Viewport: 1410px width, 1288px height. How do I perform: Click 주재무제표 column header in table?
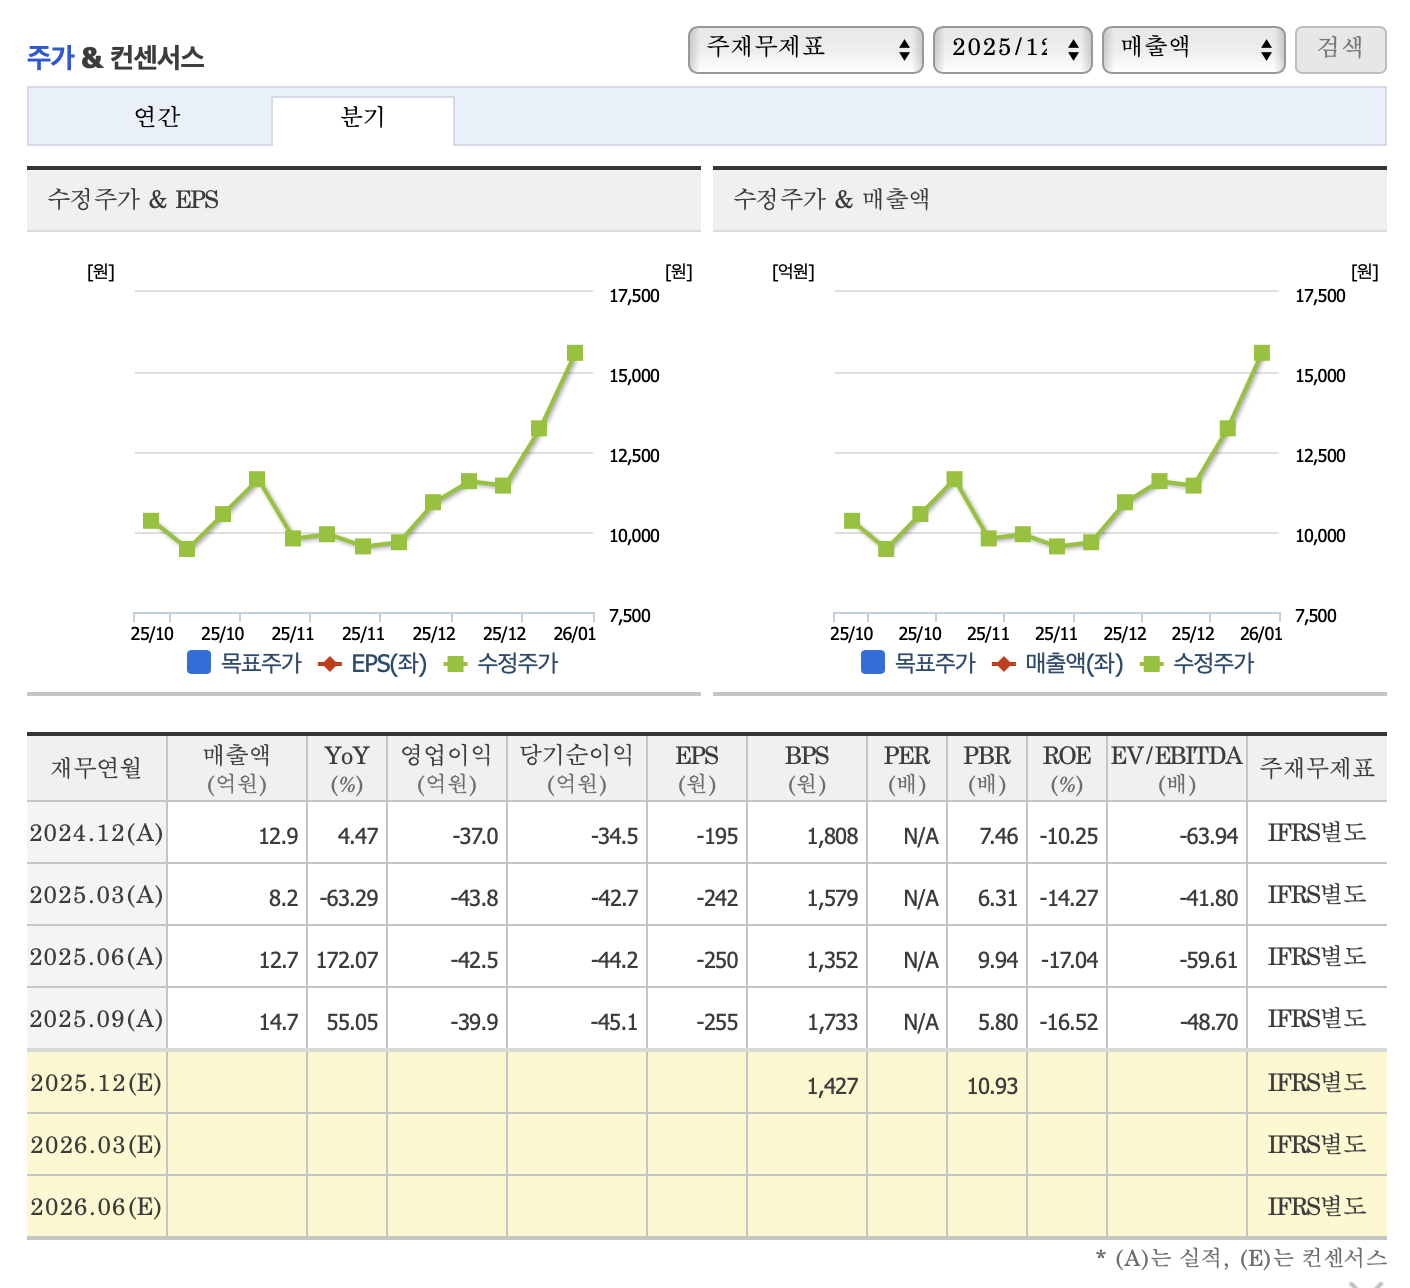pyautogui.click(x=1317, y=768)
